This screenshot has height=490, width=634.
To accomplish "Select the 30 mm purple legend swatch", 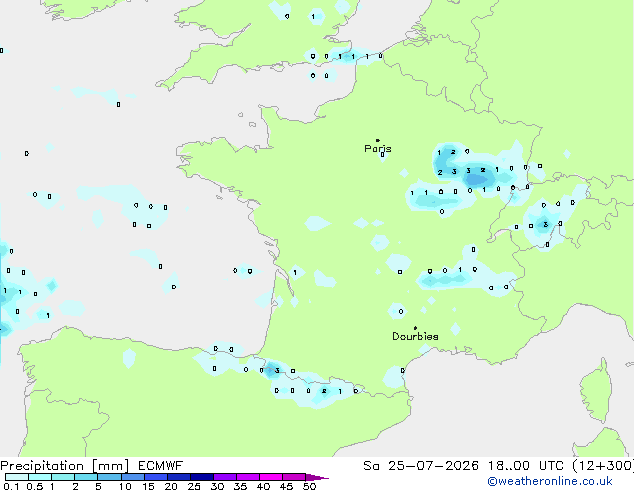I will click(225, 477).
